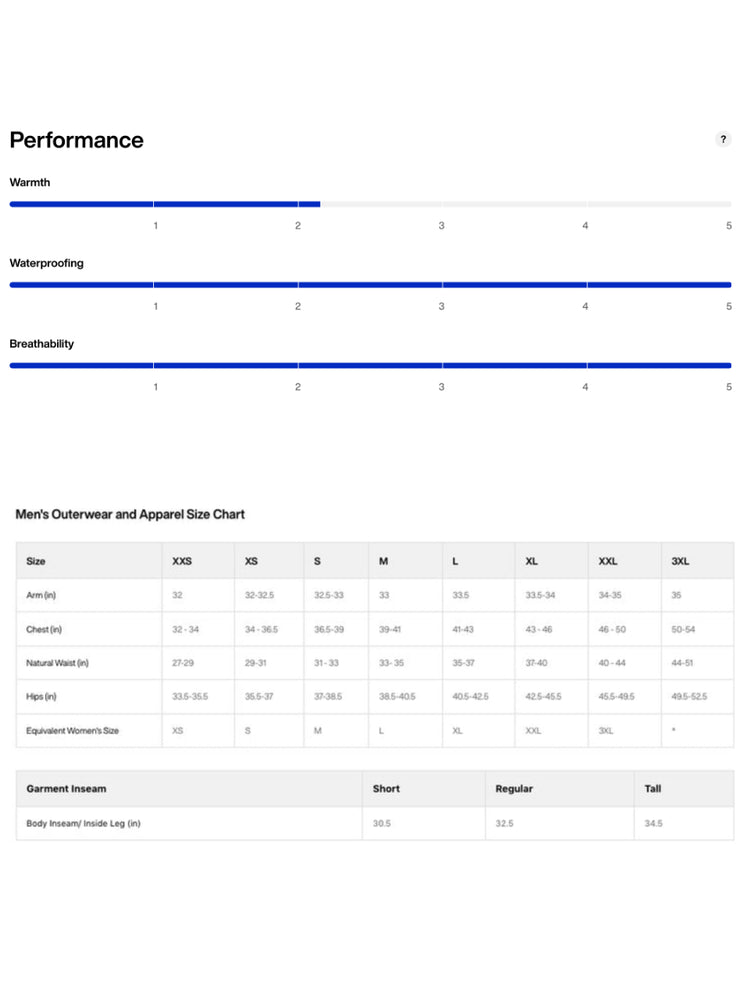The height and width of the screenshot is (1000, 750).
Task: Click the Men's Outerwear Size Chart title
Action: 130,515
